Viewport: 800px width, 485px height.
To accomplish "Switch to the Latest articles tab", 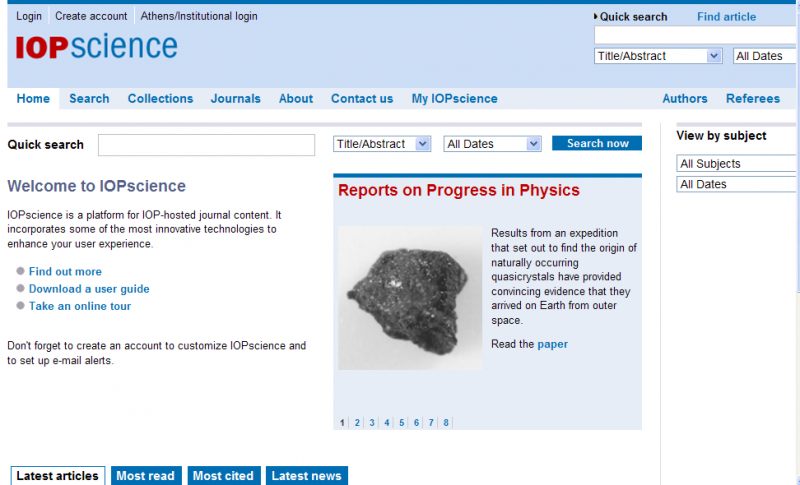I will tap(58, 476).
